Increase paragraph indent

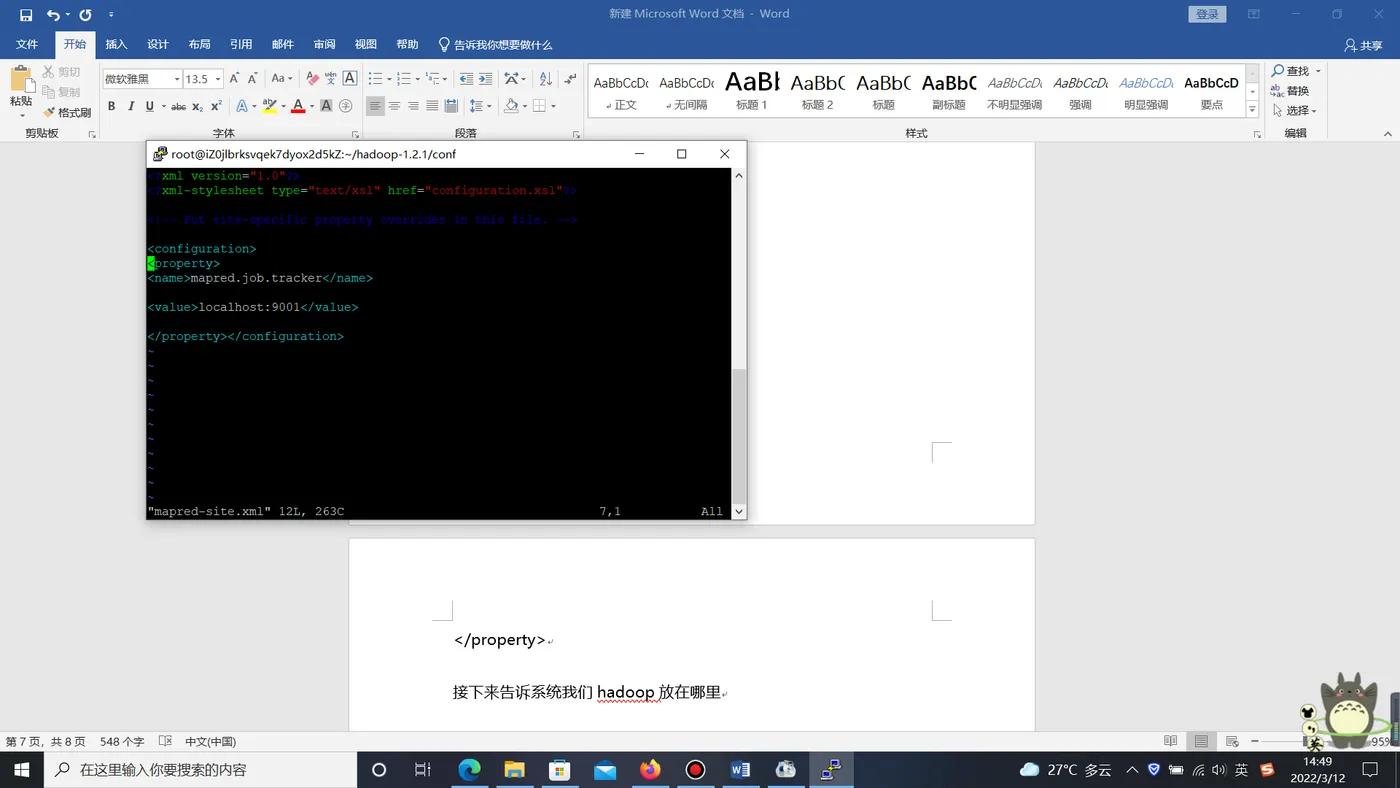coord(485,78)
